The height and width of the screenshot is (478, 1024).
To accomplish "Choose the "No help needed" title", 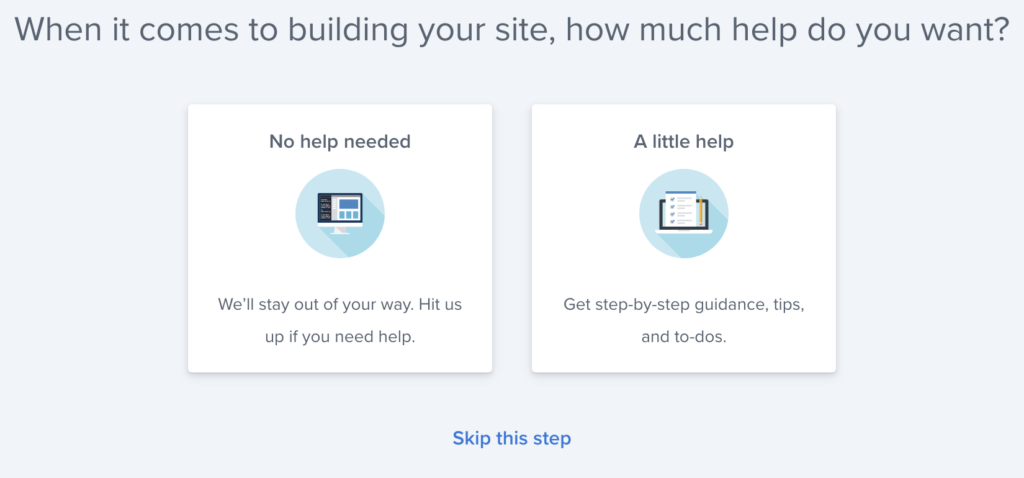I will pyautogui.click(x=340, y=141).
